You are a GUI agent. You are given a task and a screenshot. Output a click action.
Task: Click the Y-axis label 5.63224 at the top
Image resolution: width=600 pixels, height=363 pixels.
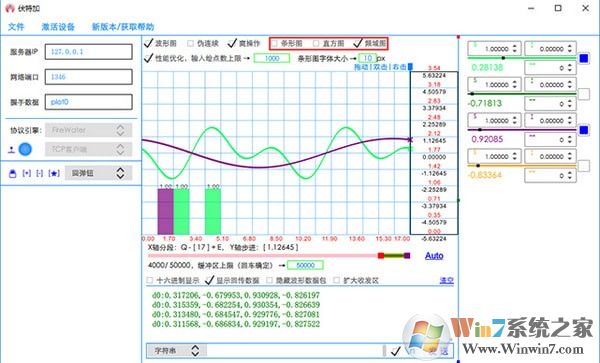pyautogui.click(x=434, y=75)
